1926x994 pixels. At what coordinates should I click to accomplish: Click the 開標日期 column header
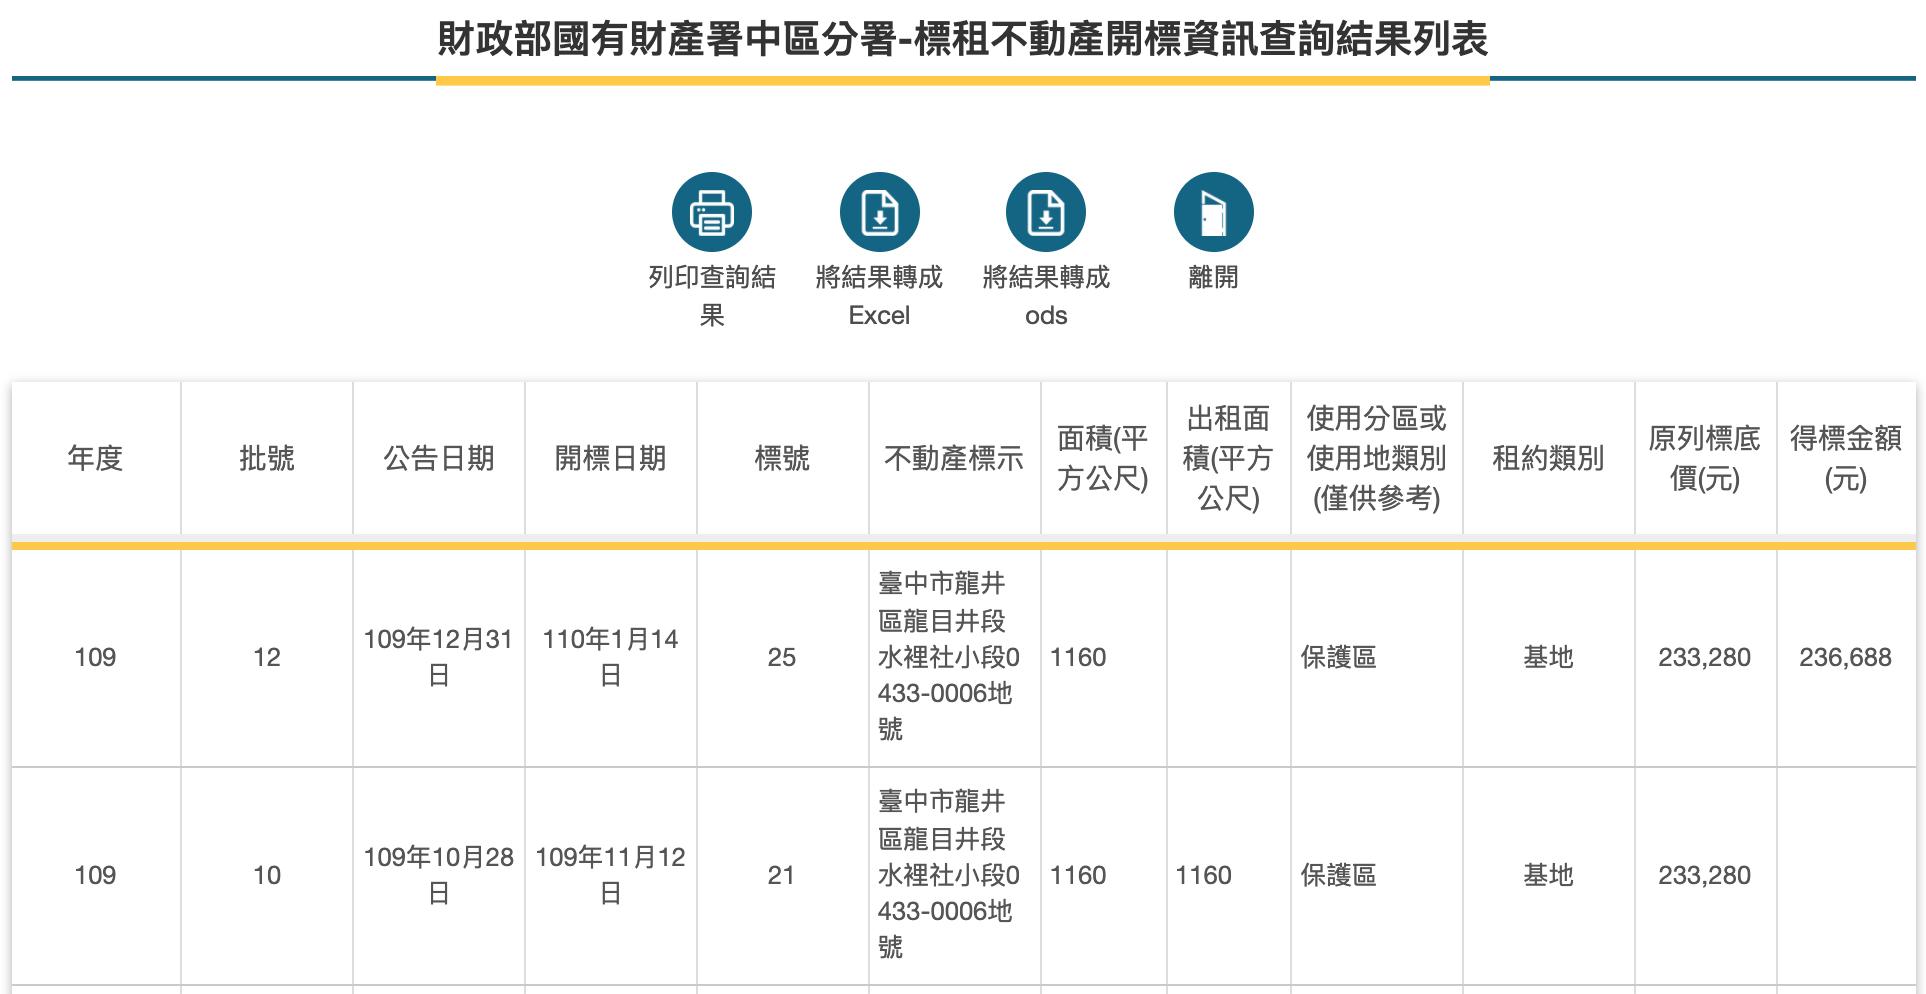[x=611, y=458]
